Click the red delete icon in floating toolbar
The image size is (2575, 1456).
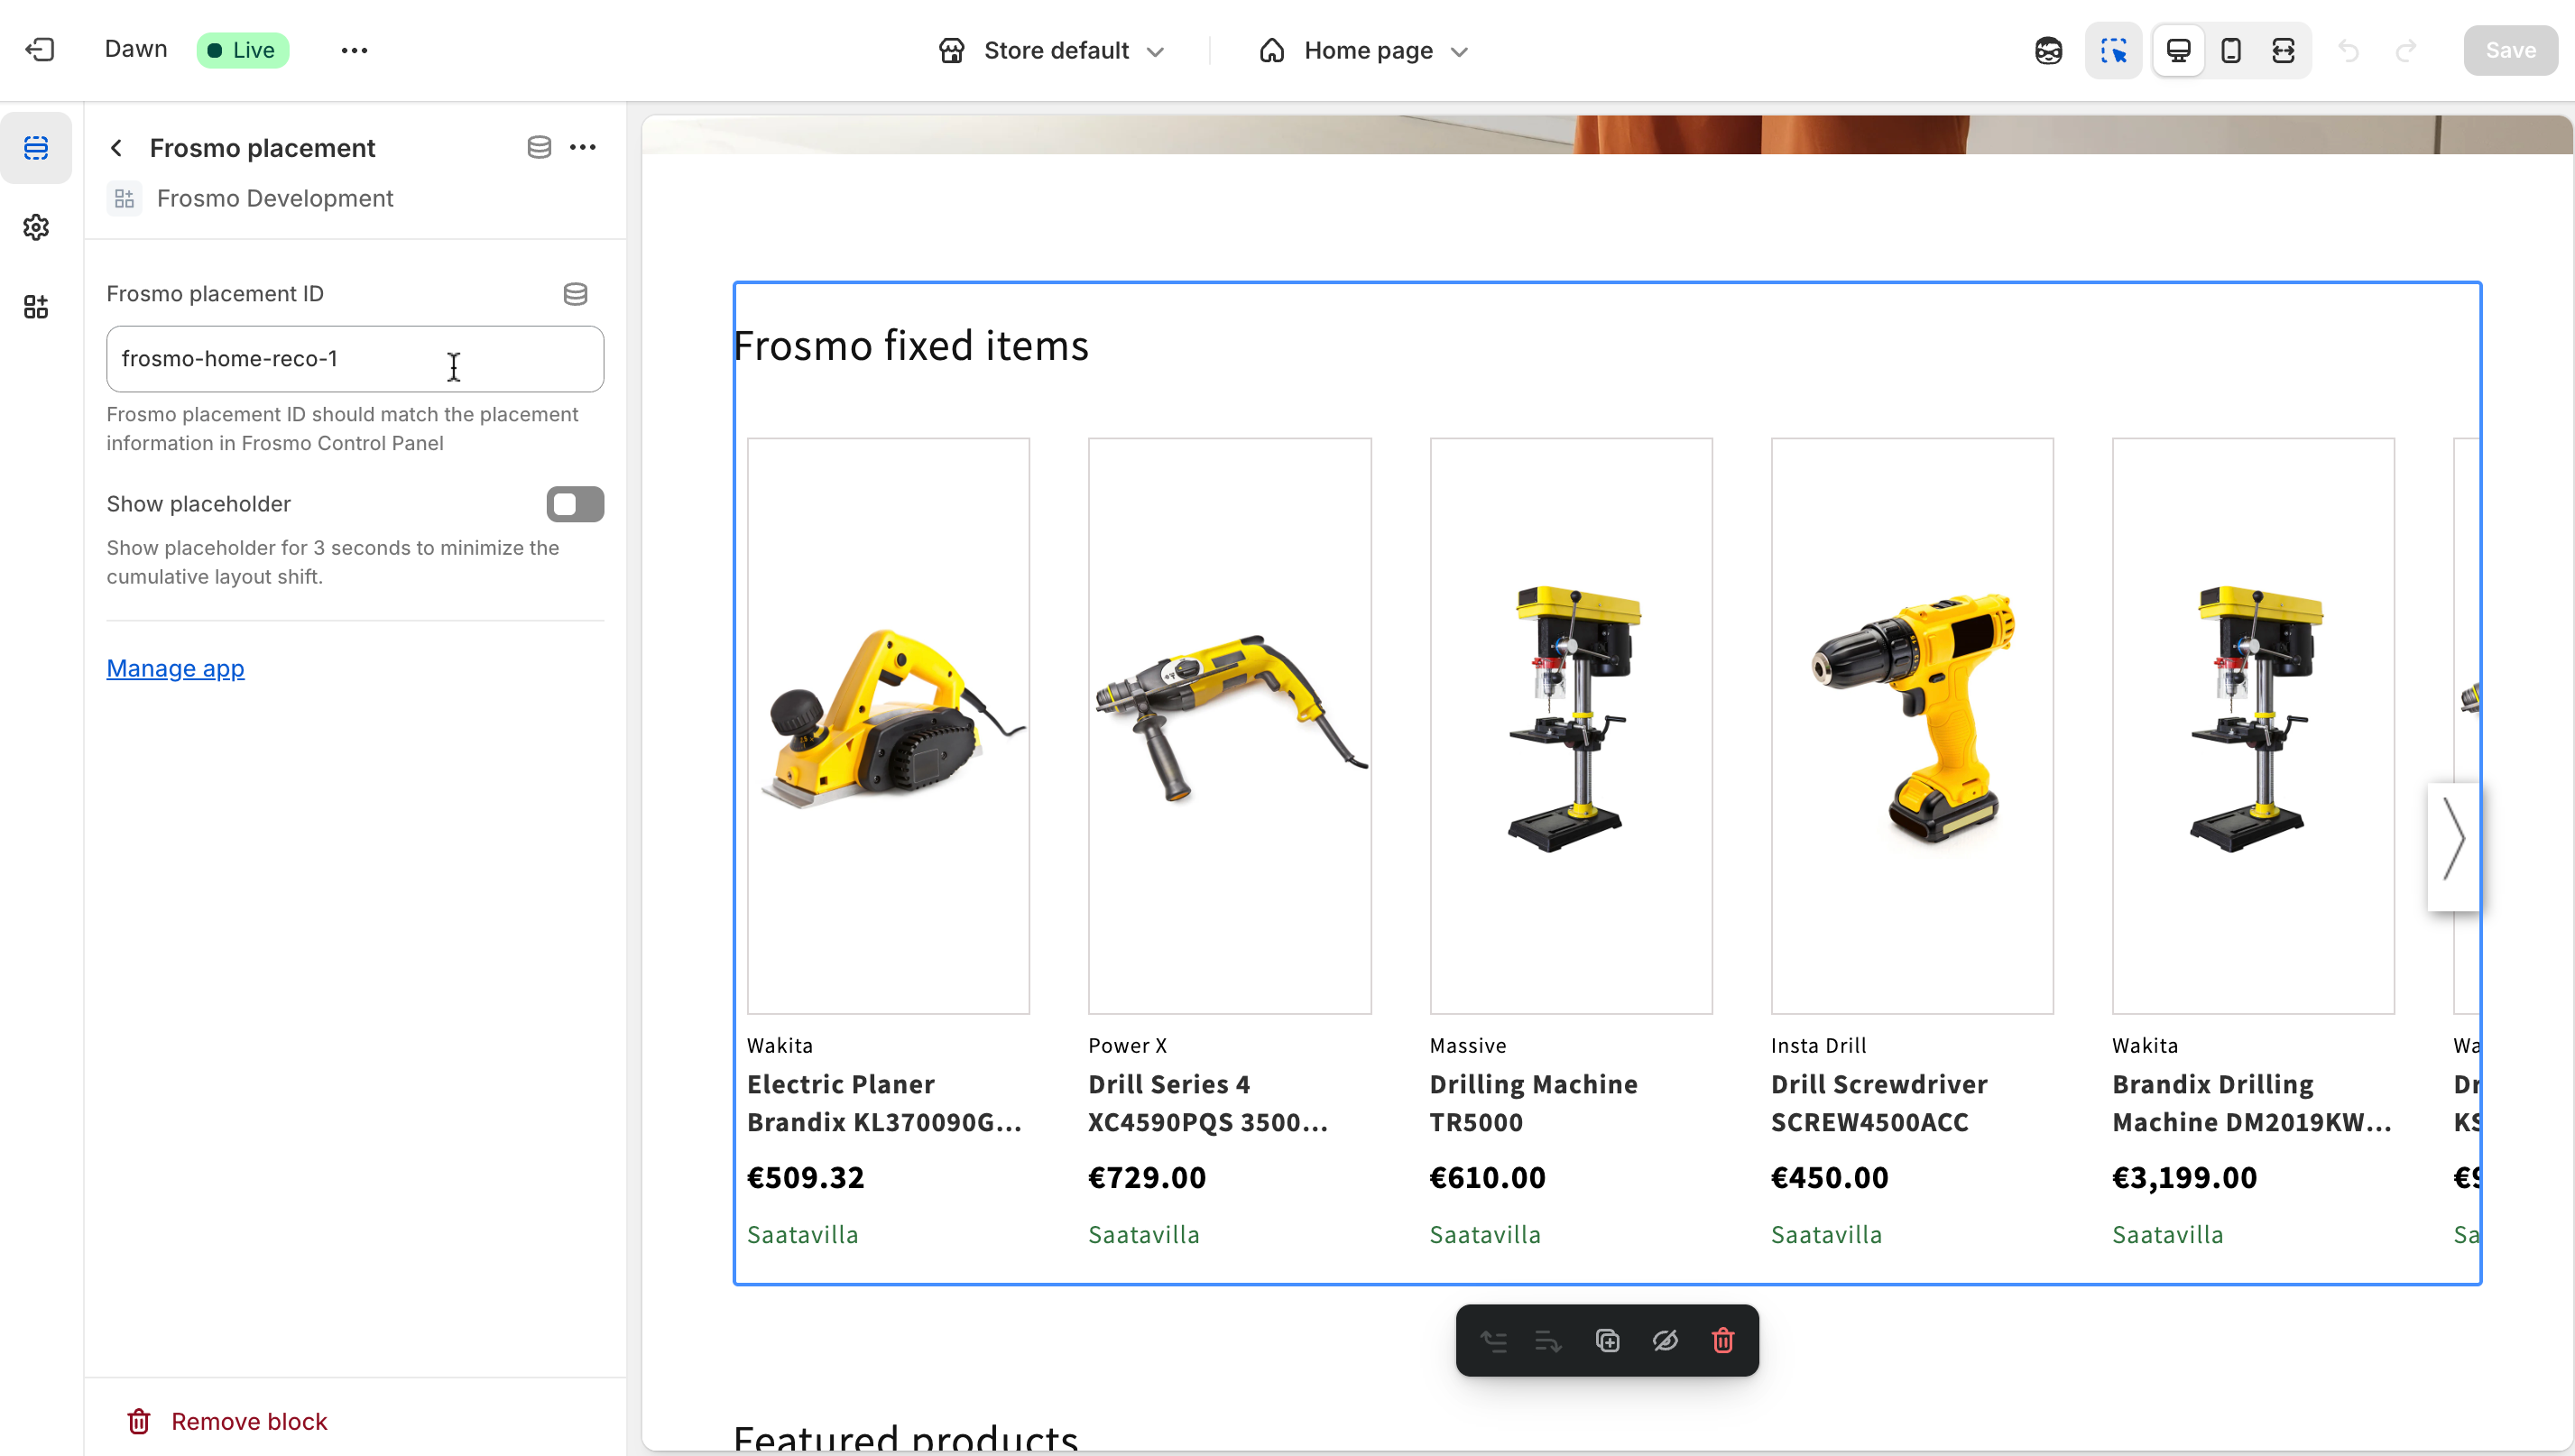(x=1722, y=1340)
